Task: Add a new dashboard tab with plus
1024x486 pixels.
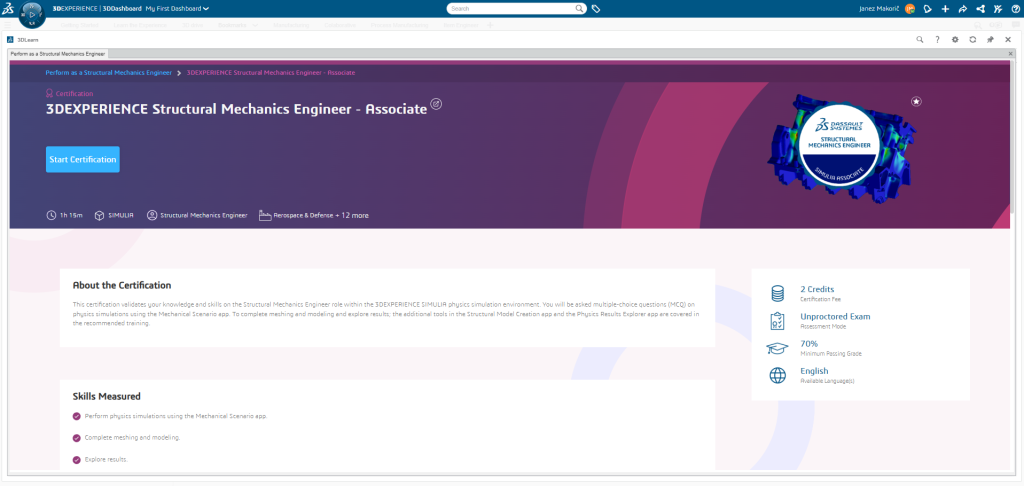Action: click(x=491, y=25)
